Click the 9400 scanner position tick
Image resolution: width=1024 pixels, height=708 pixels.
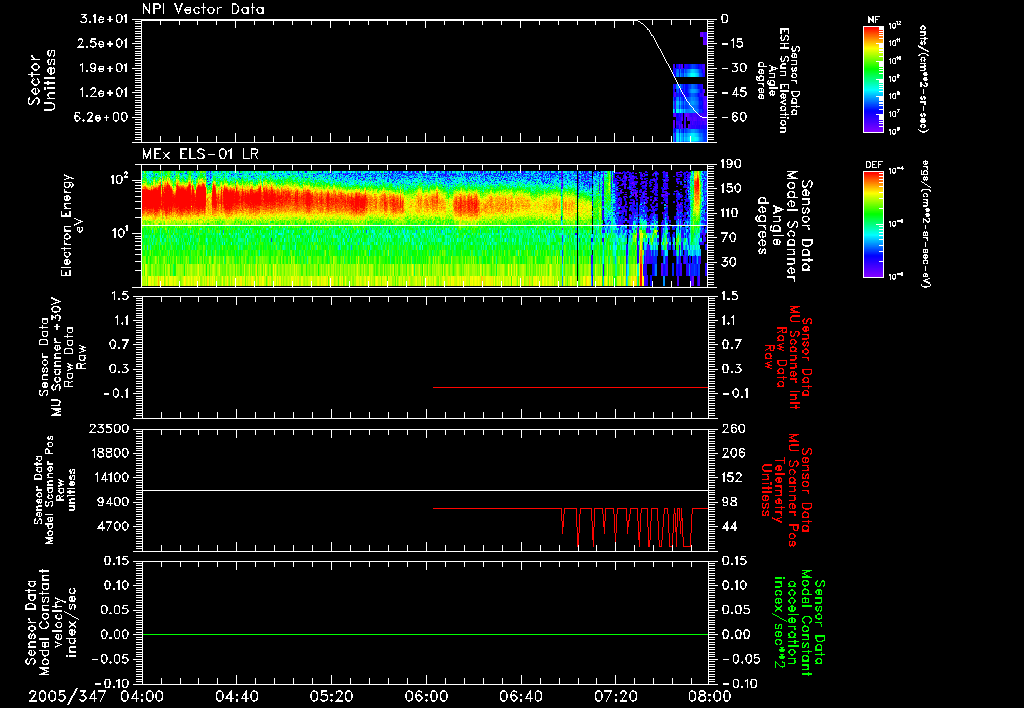click(114, 502)
